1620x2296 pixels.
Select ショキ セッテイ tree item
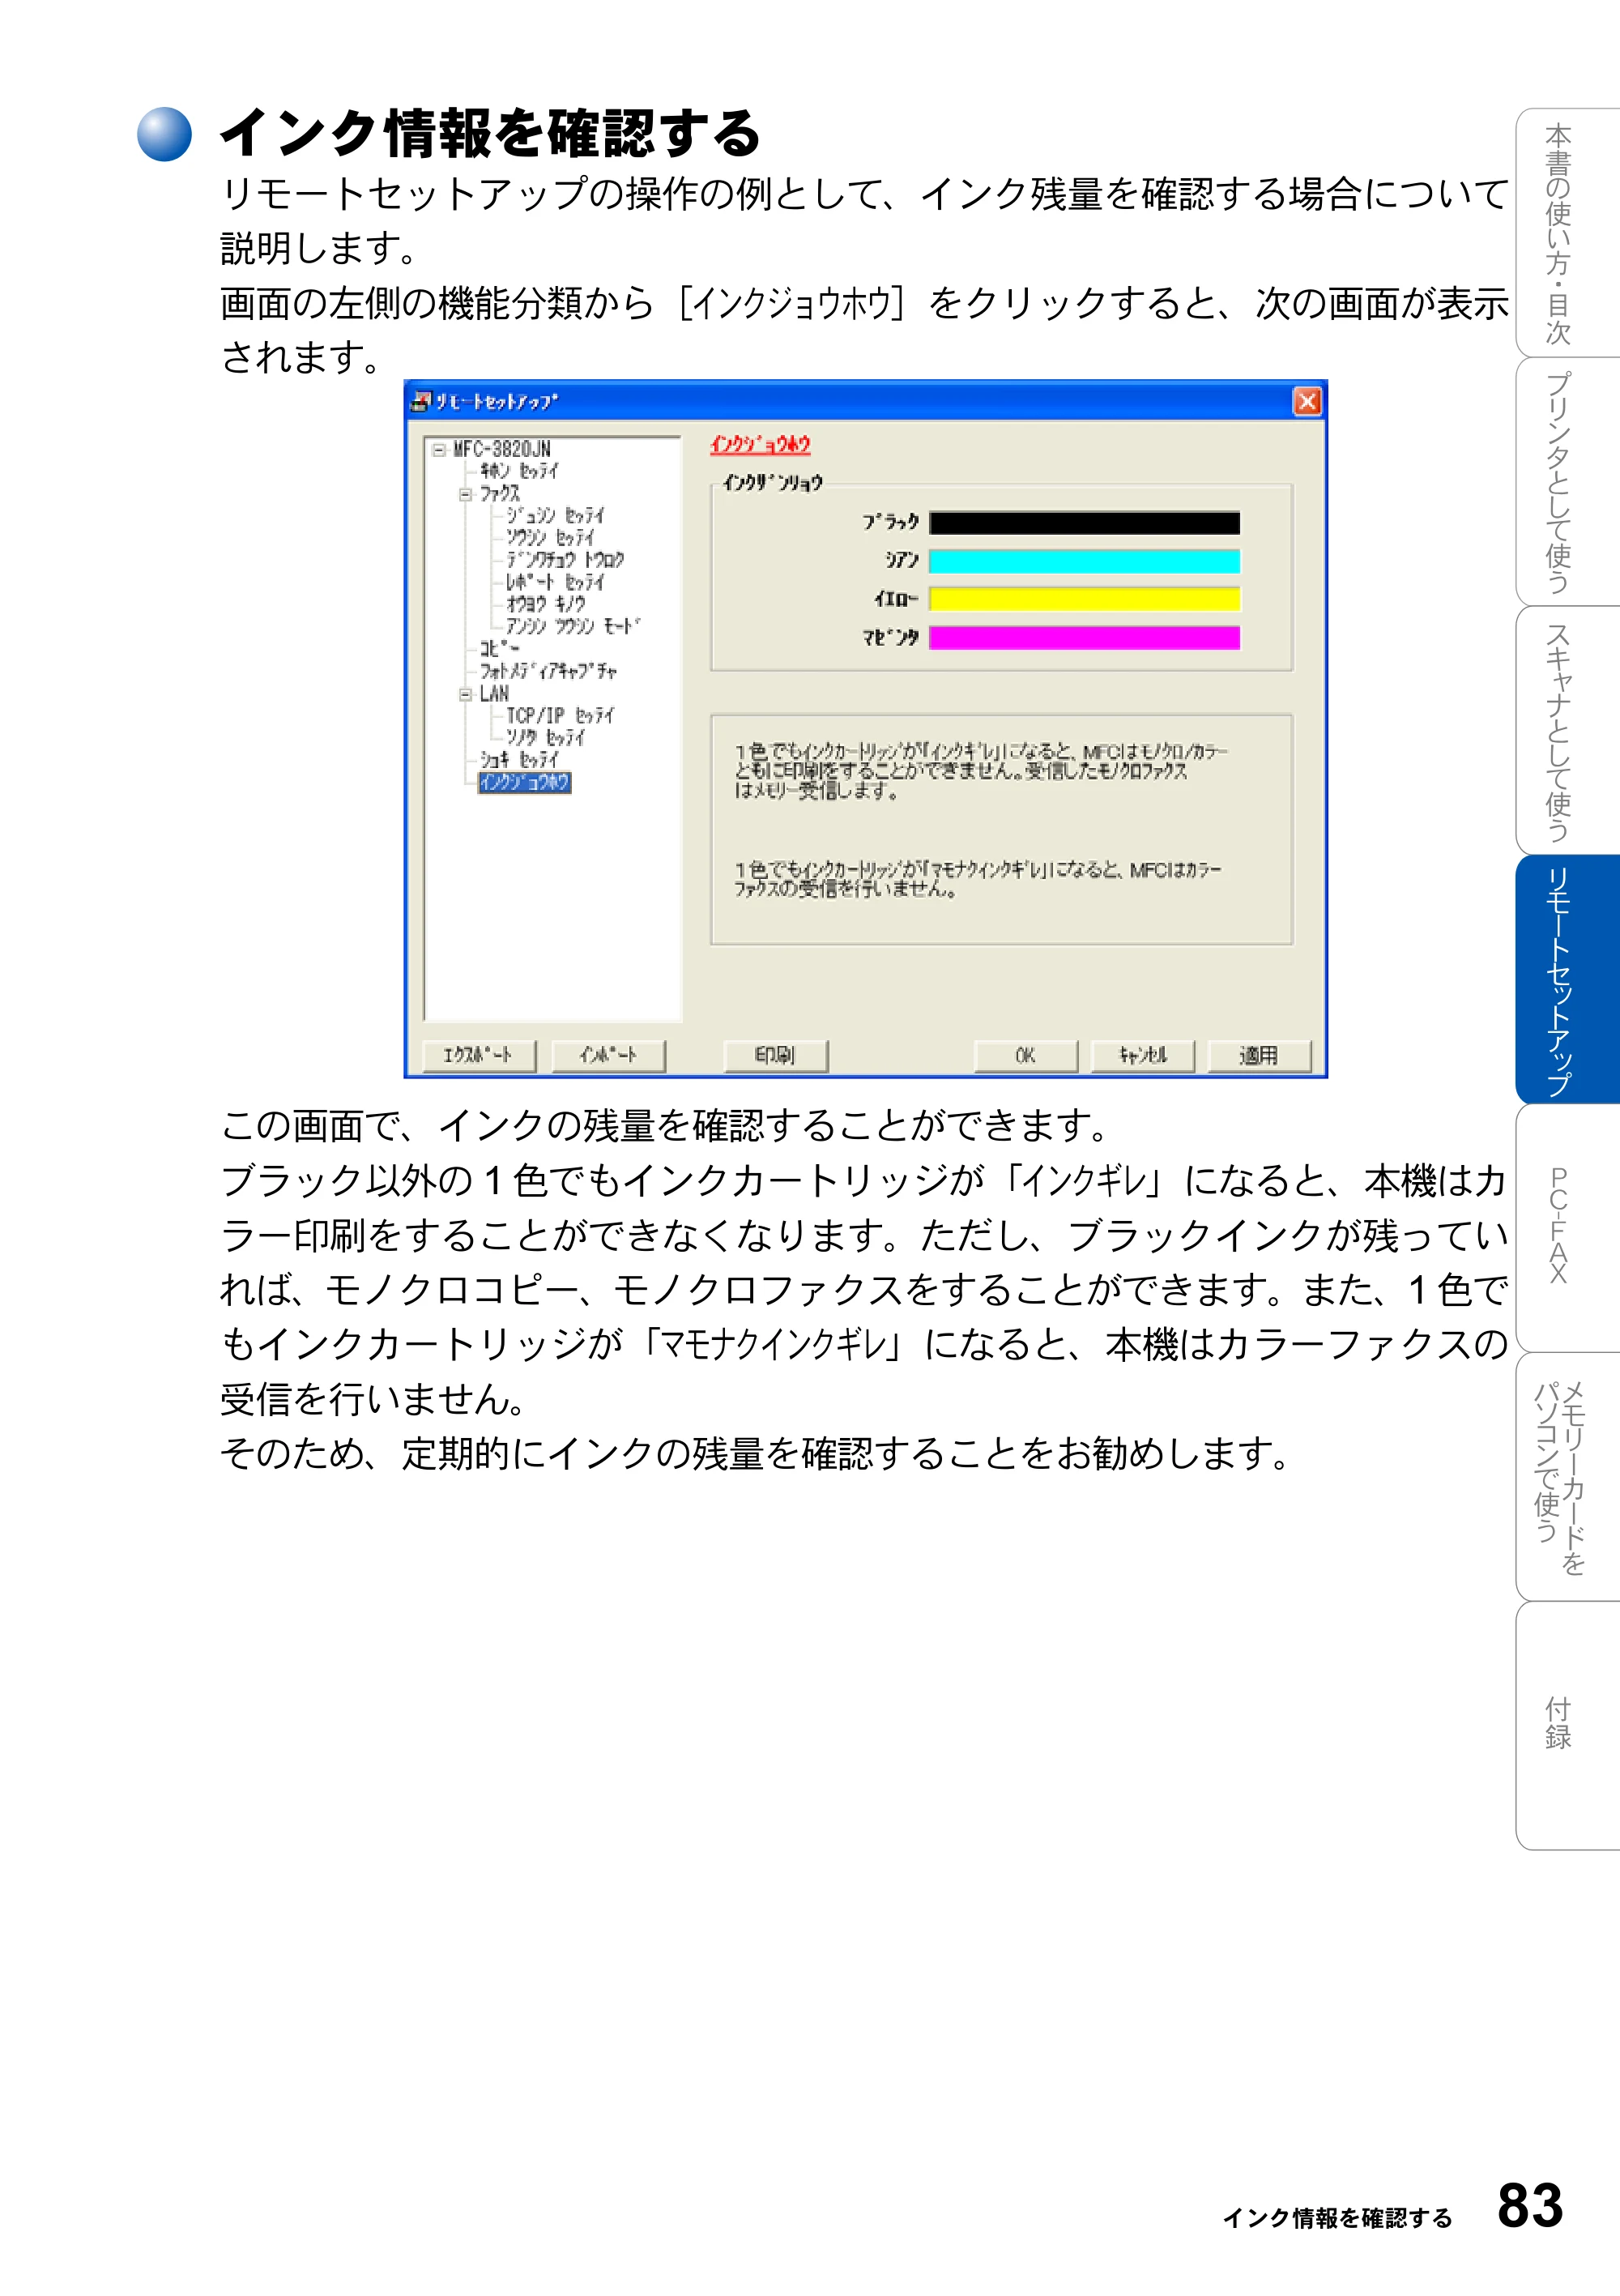point(519,760)
